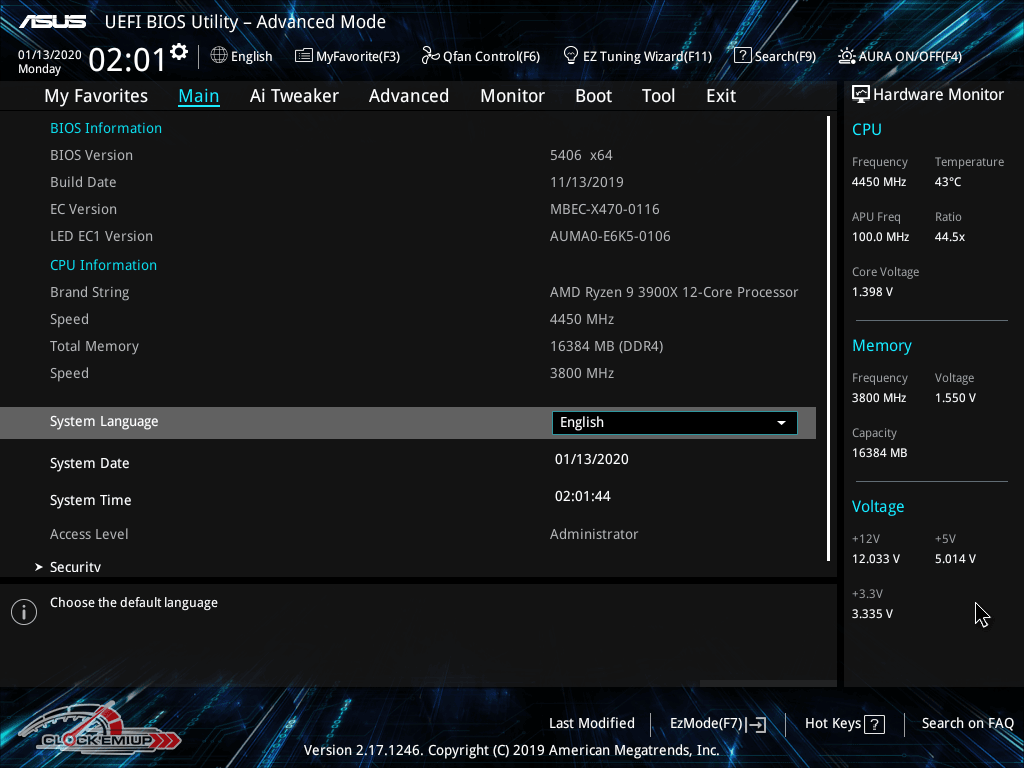Open the System Language dropdown
The image size is (1024, 768).
[673, 423]
